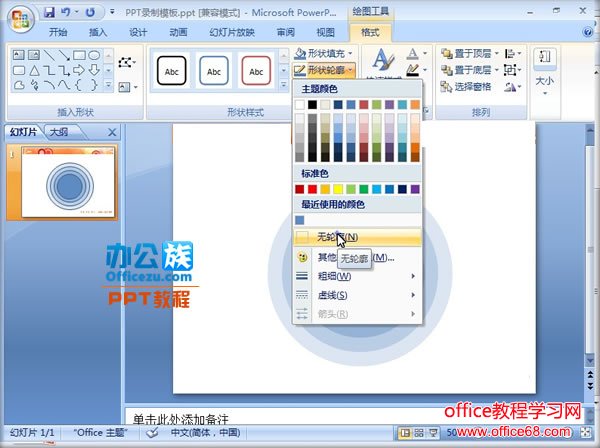The image size is (600, 448).
Task: Switch to the 幻灯片 pane tab
Action: [23, 132]
